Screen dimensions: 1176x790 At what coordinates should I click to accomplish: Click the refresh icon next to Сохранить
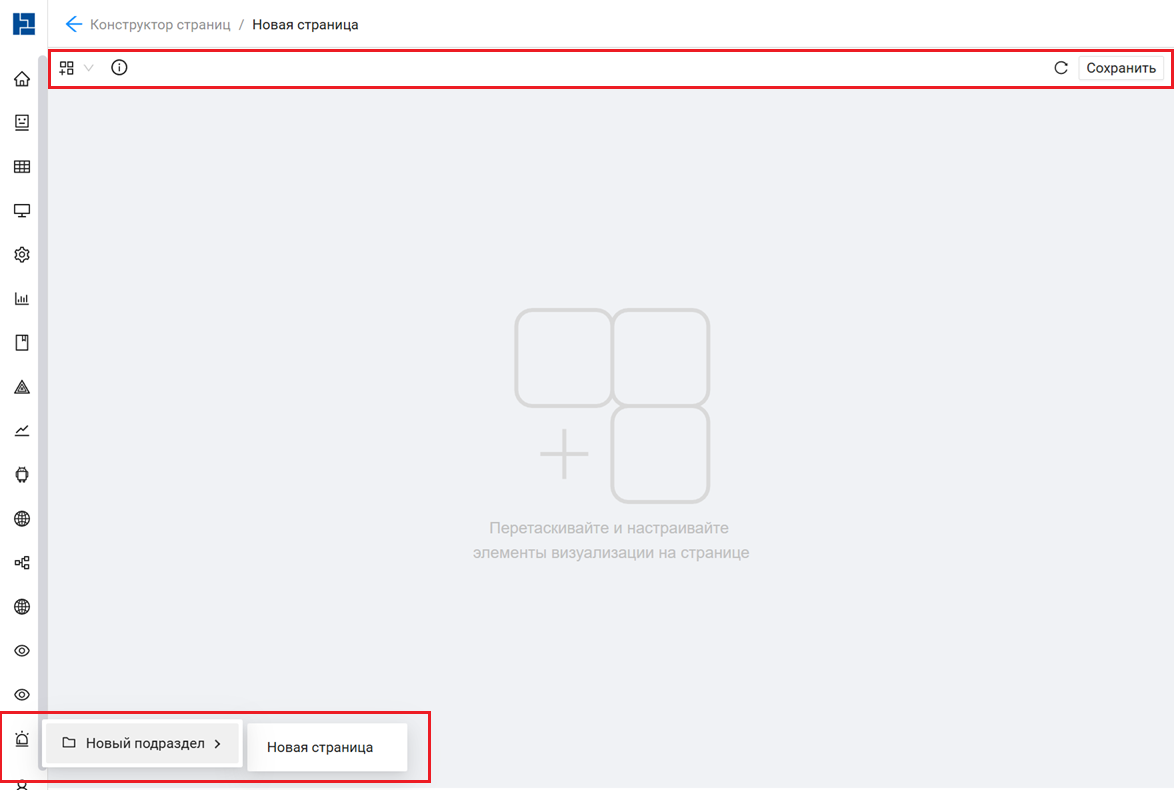click(1061, 68)
